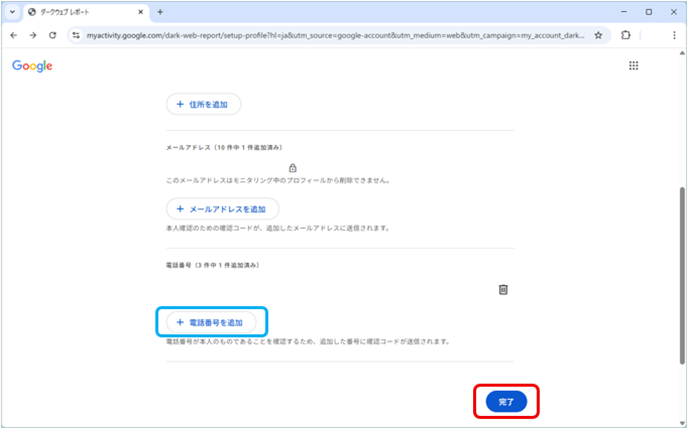Reload the page
The height and width of the screenshot is (428, 688).
point(56,34)
